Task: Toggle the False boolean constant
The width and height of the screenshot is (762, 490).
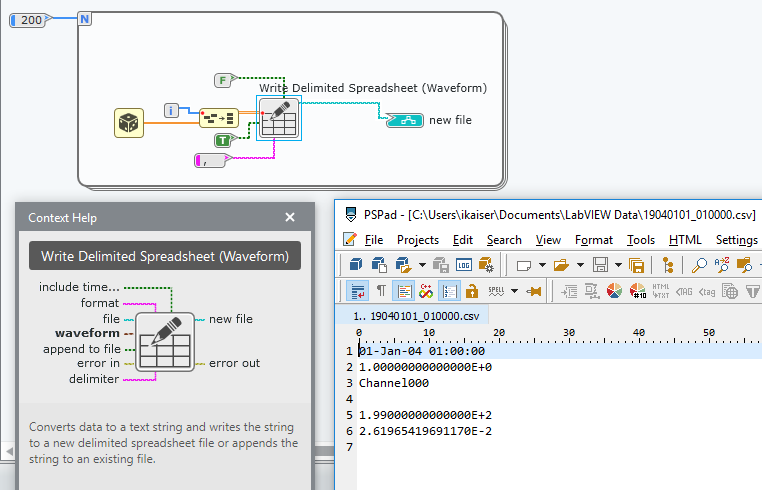Action: 224,80
